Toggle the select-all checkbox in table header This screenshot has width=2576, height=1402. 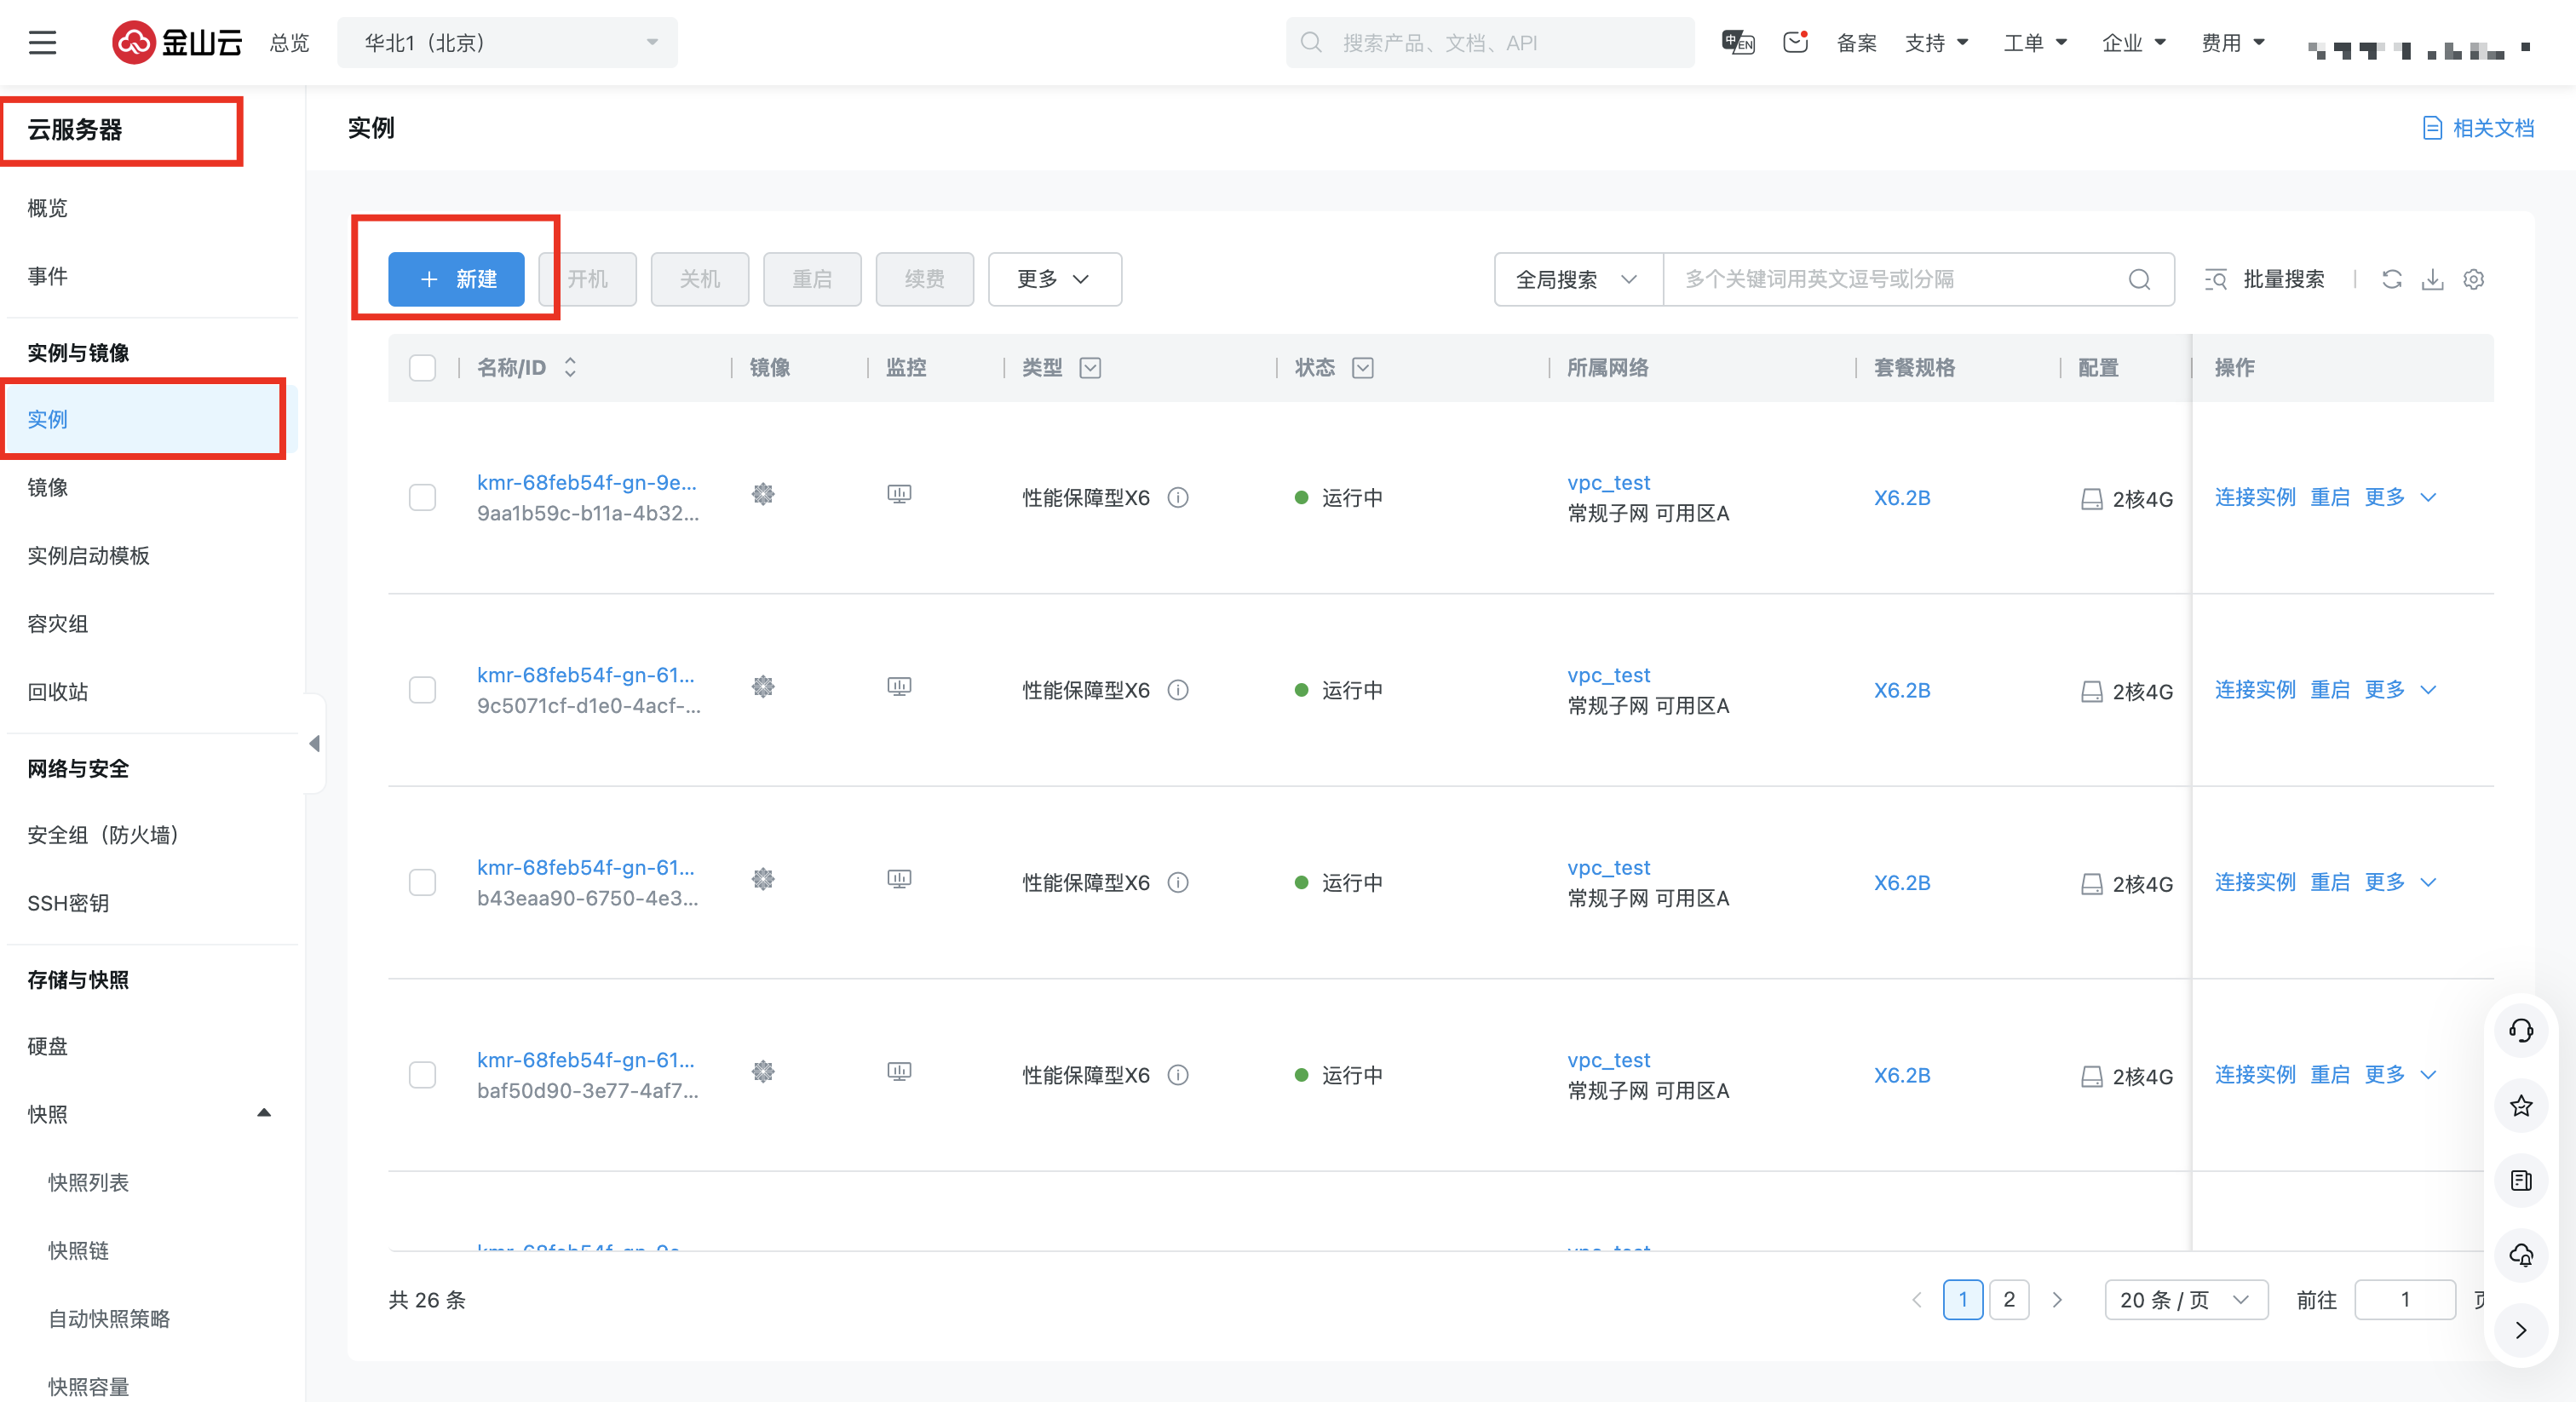click(x=423, y=367)
